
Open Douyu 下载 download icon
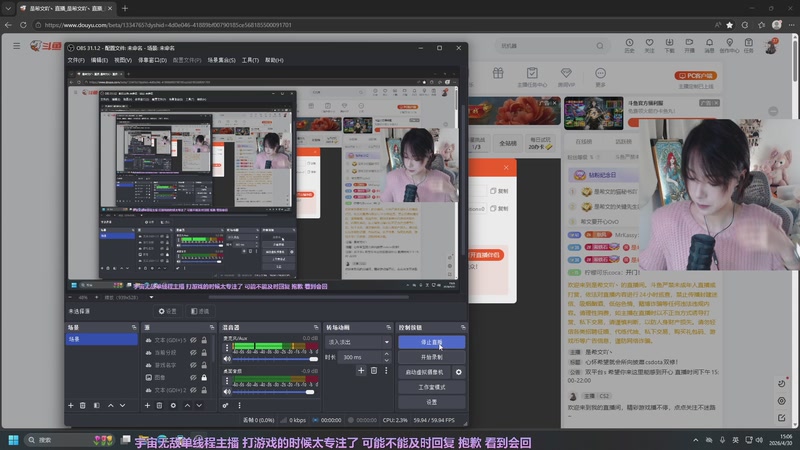[x=669, y=45]
